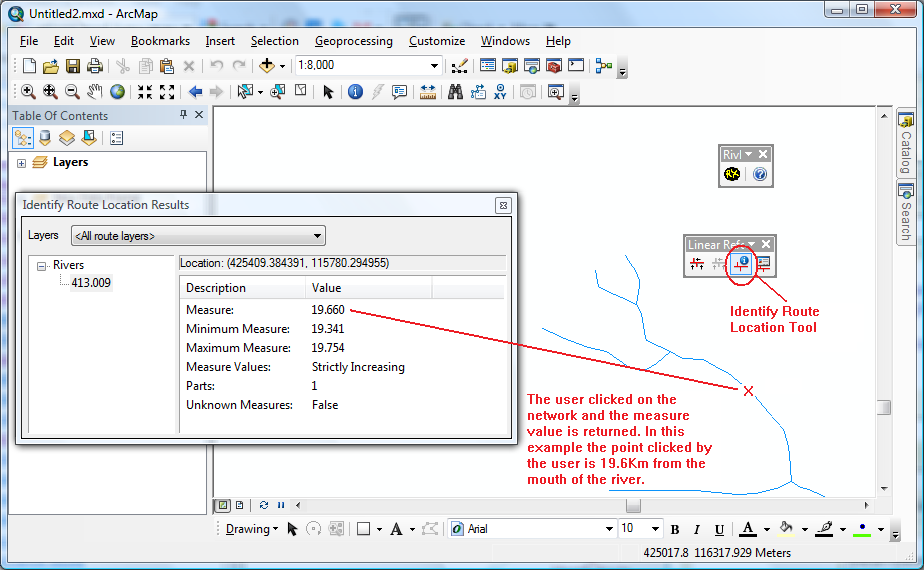Open the Geoprocessing menu
924x570 pixels.
tap(354, 41)
